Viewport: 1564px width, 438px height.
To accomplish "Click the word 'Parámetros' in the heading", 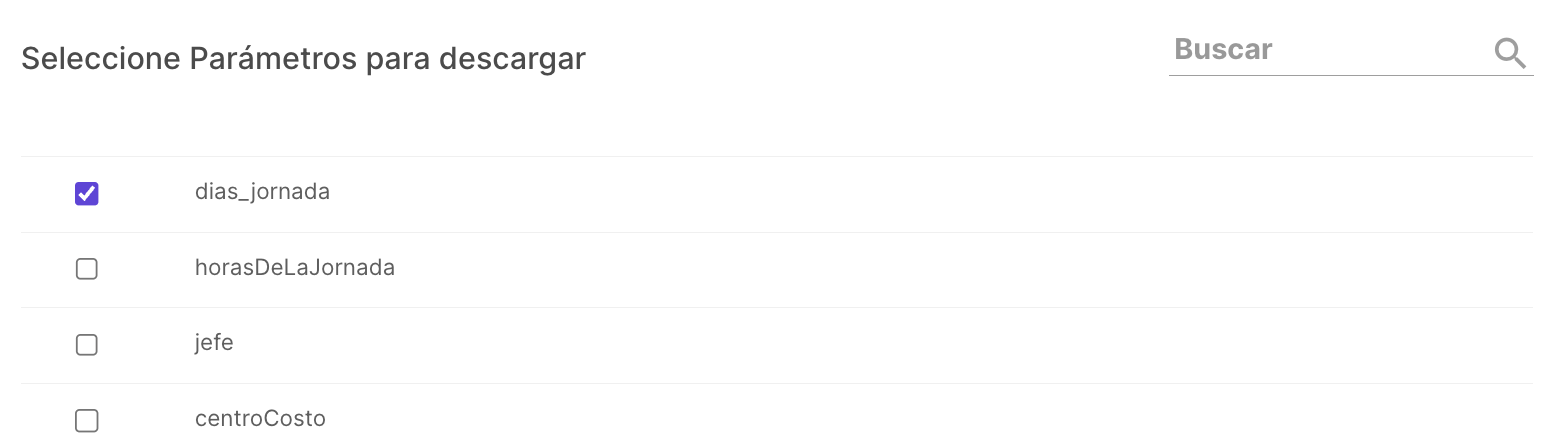I will 272,59.
